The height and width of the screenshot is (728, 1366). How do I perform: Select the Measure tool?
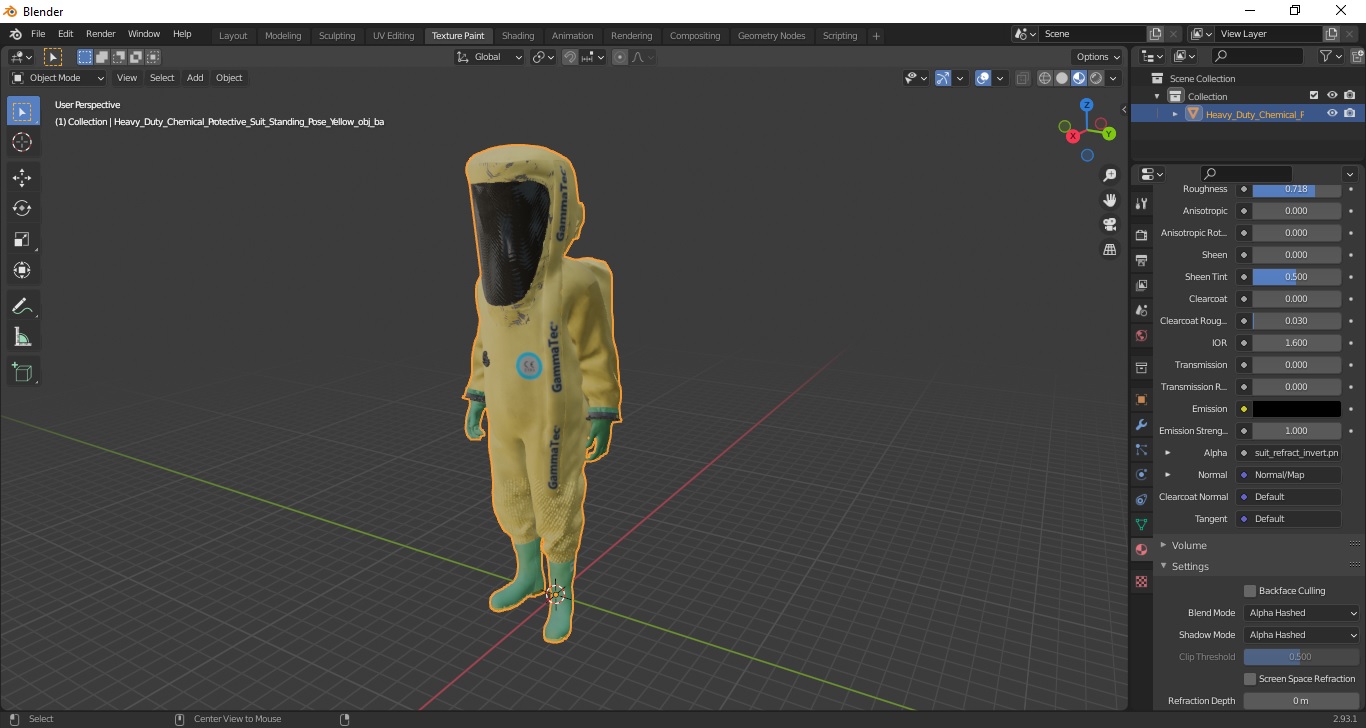[x=22, y=337]
